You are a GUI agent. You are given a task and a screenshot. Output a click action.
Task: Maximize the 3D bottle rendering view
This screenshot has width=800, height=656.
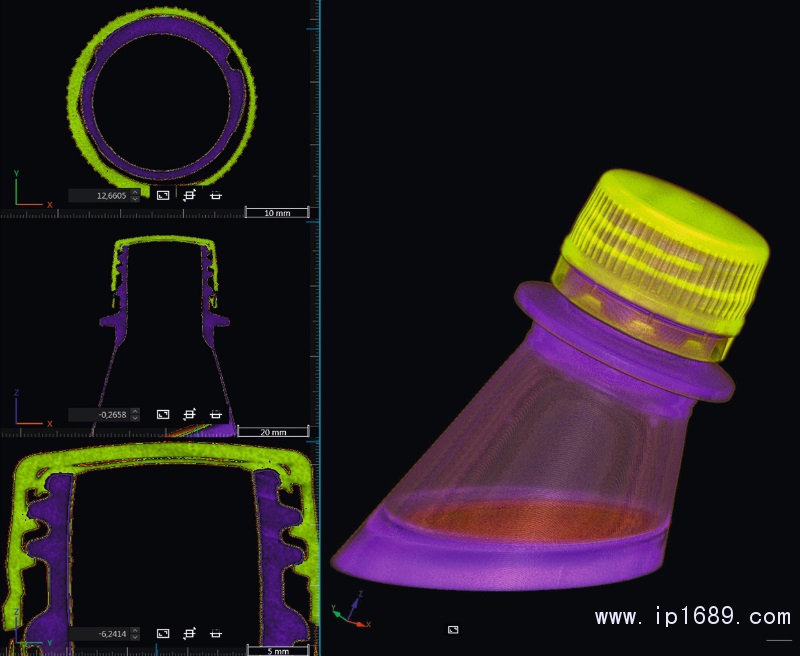(x=453, y=630)
